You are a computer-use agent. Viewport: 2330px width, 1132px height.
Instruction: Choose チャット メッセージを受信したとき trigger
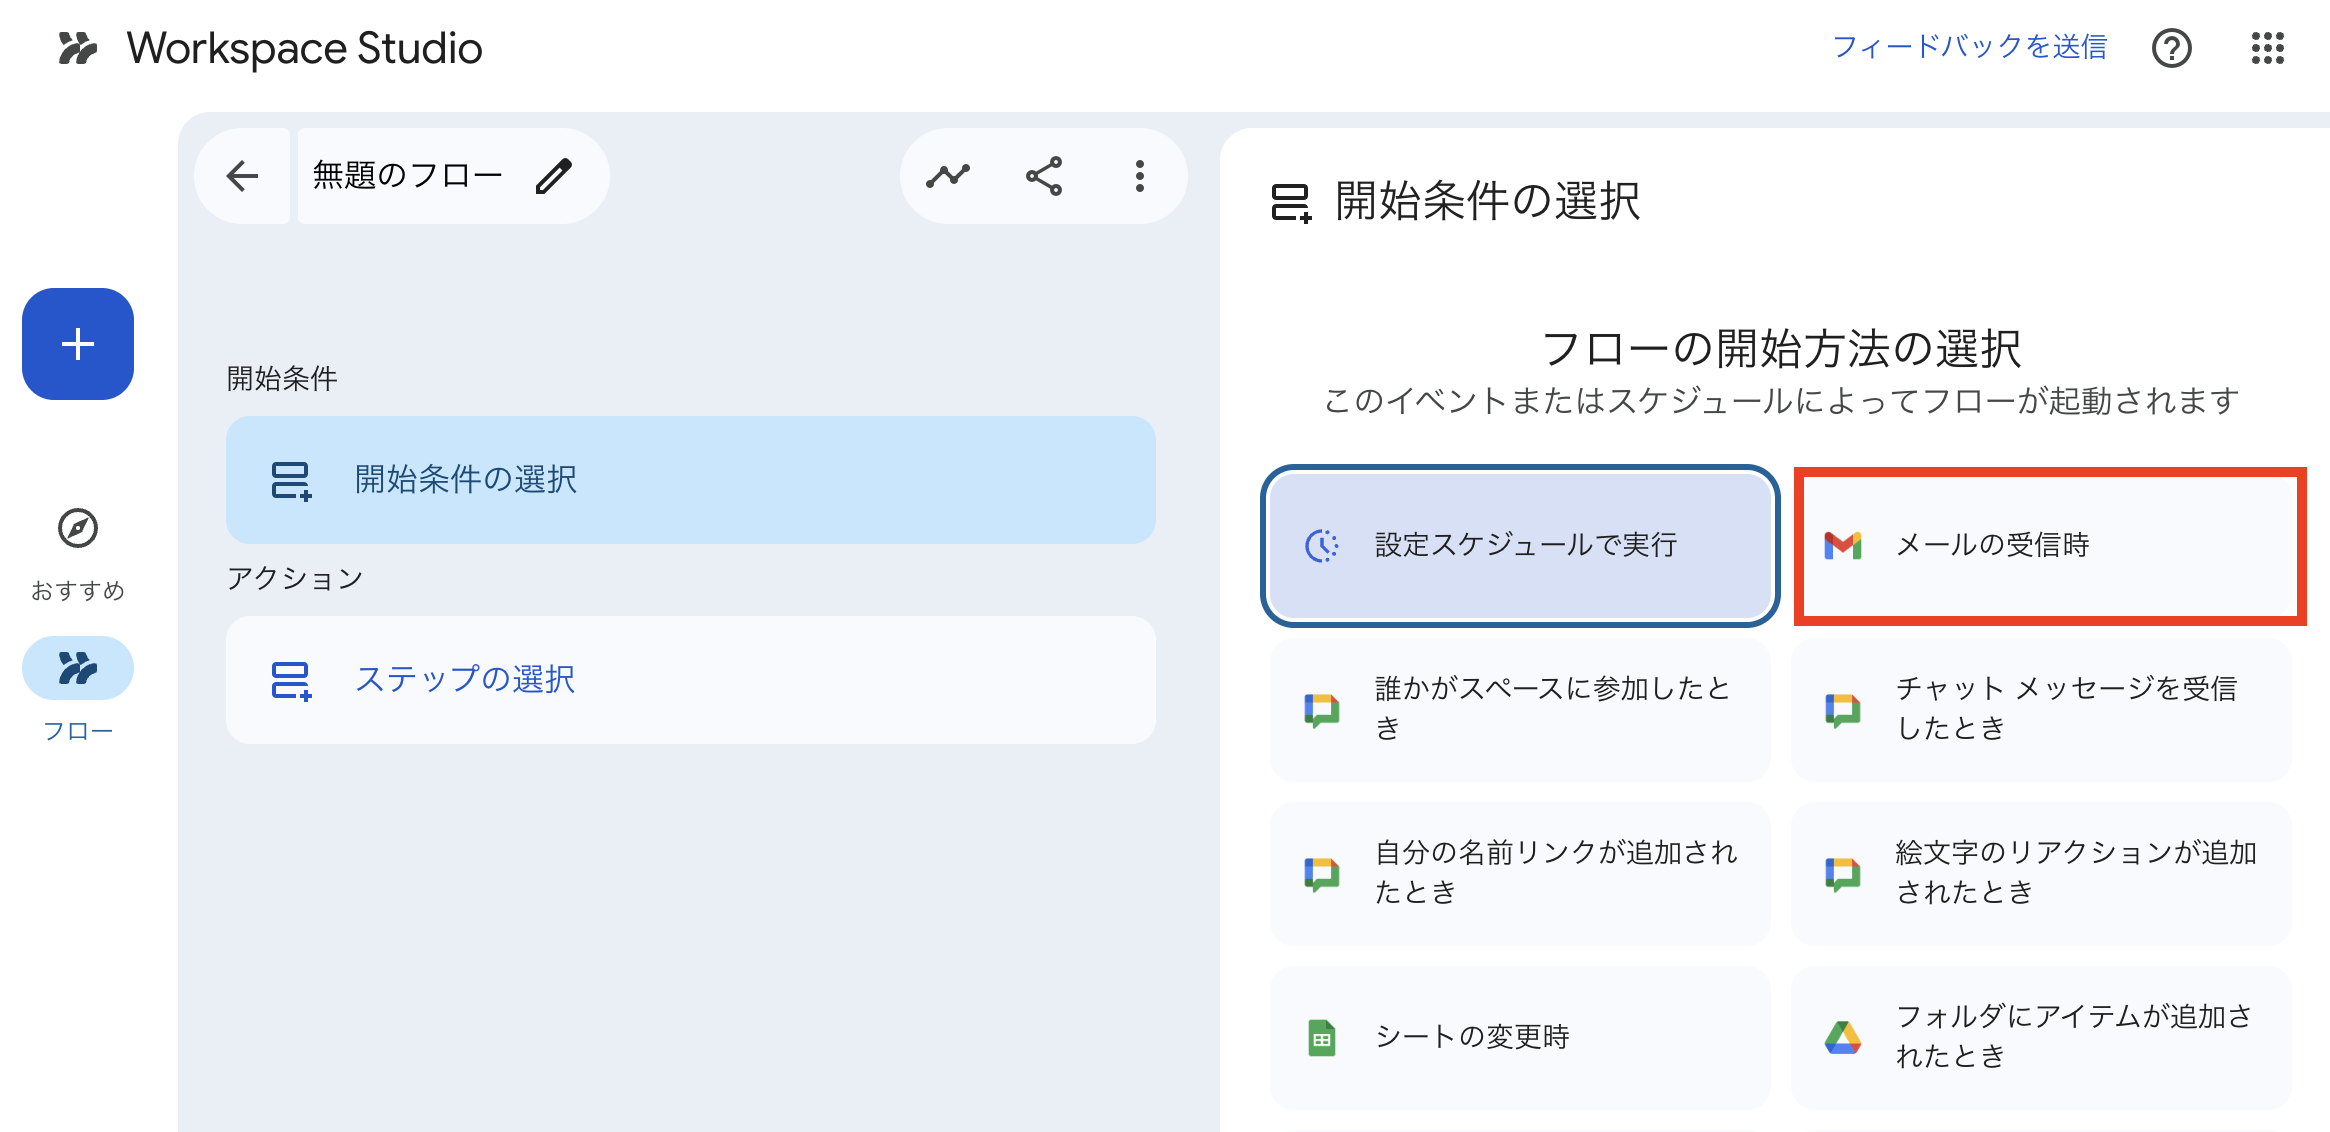click(x=2041, y=709)
